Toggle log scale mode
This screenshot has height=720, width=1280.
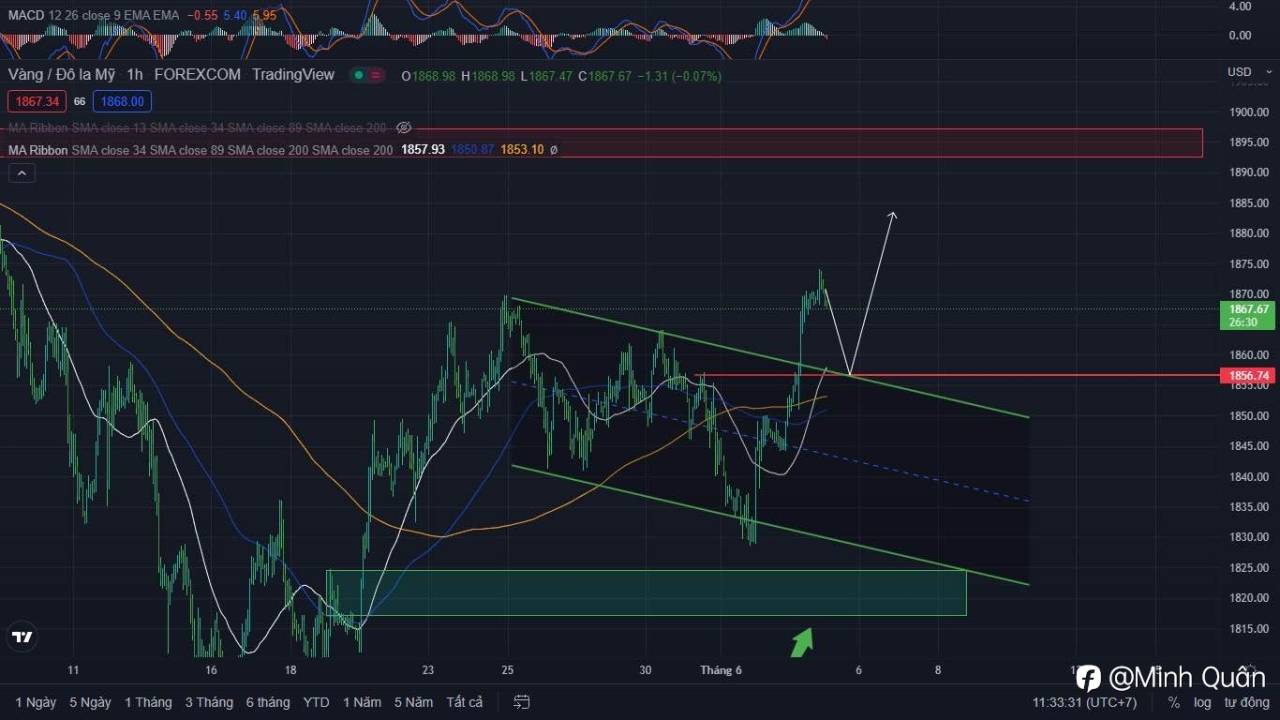1202,702
